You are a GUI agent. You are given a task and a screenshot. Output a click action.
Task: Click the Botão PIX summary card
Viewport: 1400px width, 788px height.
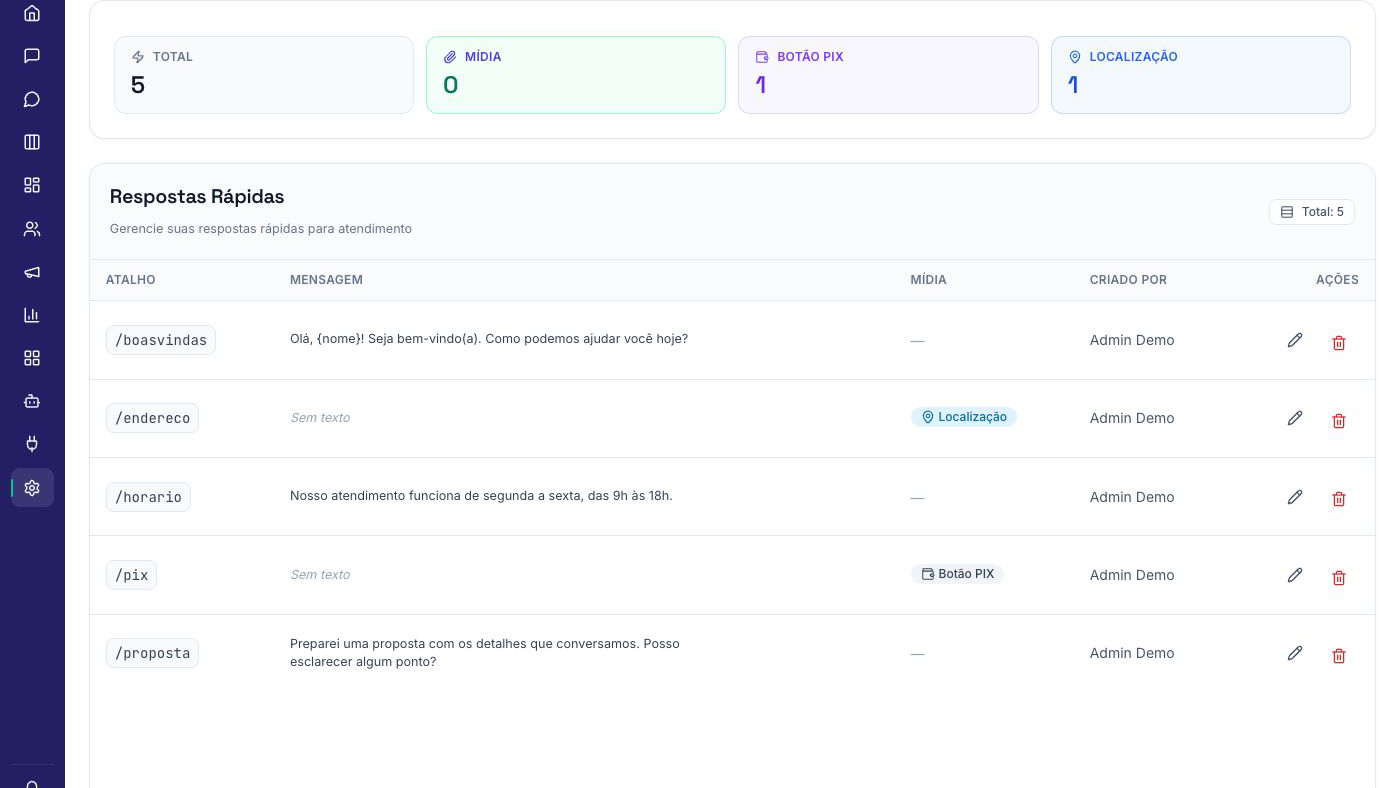pos(888,75)
